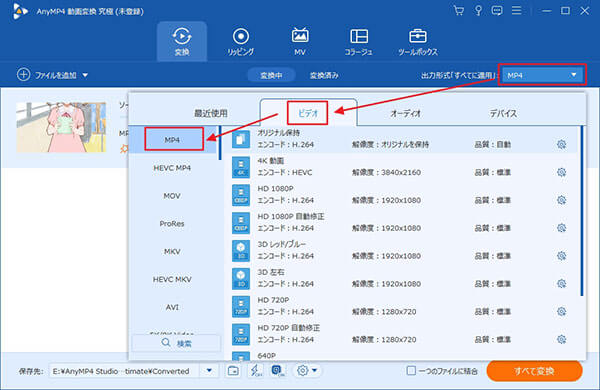Choose HEVC MP4 in the format list
600x390 pixels.
point(172,168)
